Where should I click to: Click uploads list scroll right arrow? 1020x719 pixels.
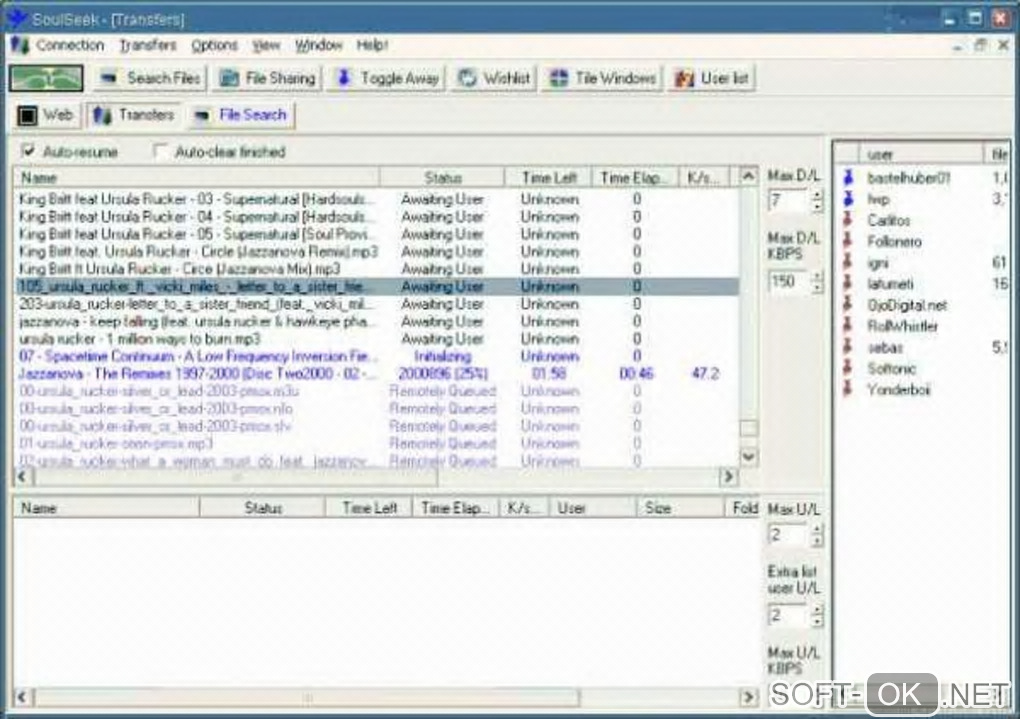click(748, 698)
